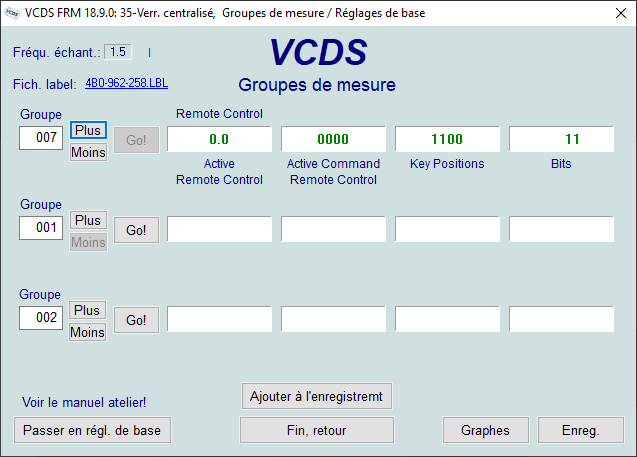Click the Key Positions label

447,164
